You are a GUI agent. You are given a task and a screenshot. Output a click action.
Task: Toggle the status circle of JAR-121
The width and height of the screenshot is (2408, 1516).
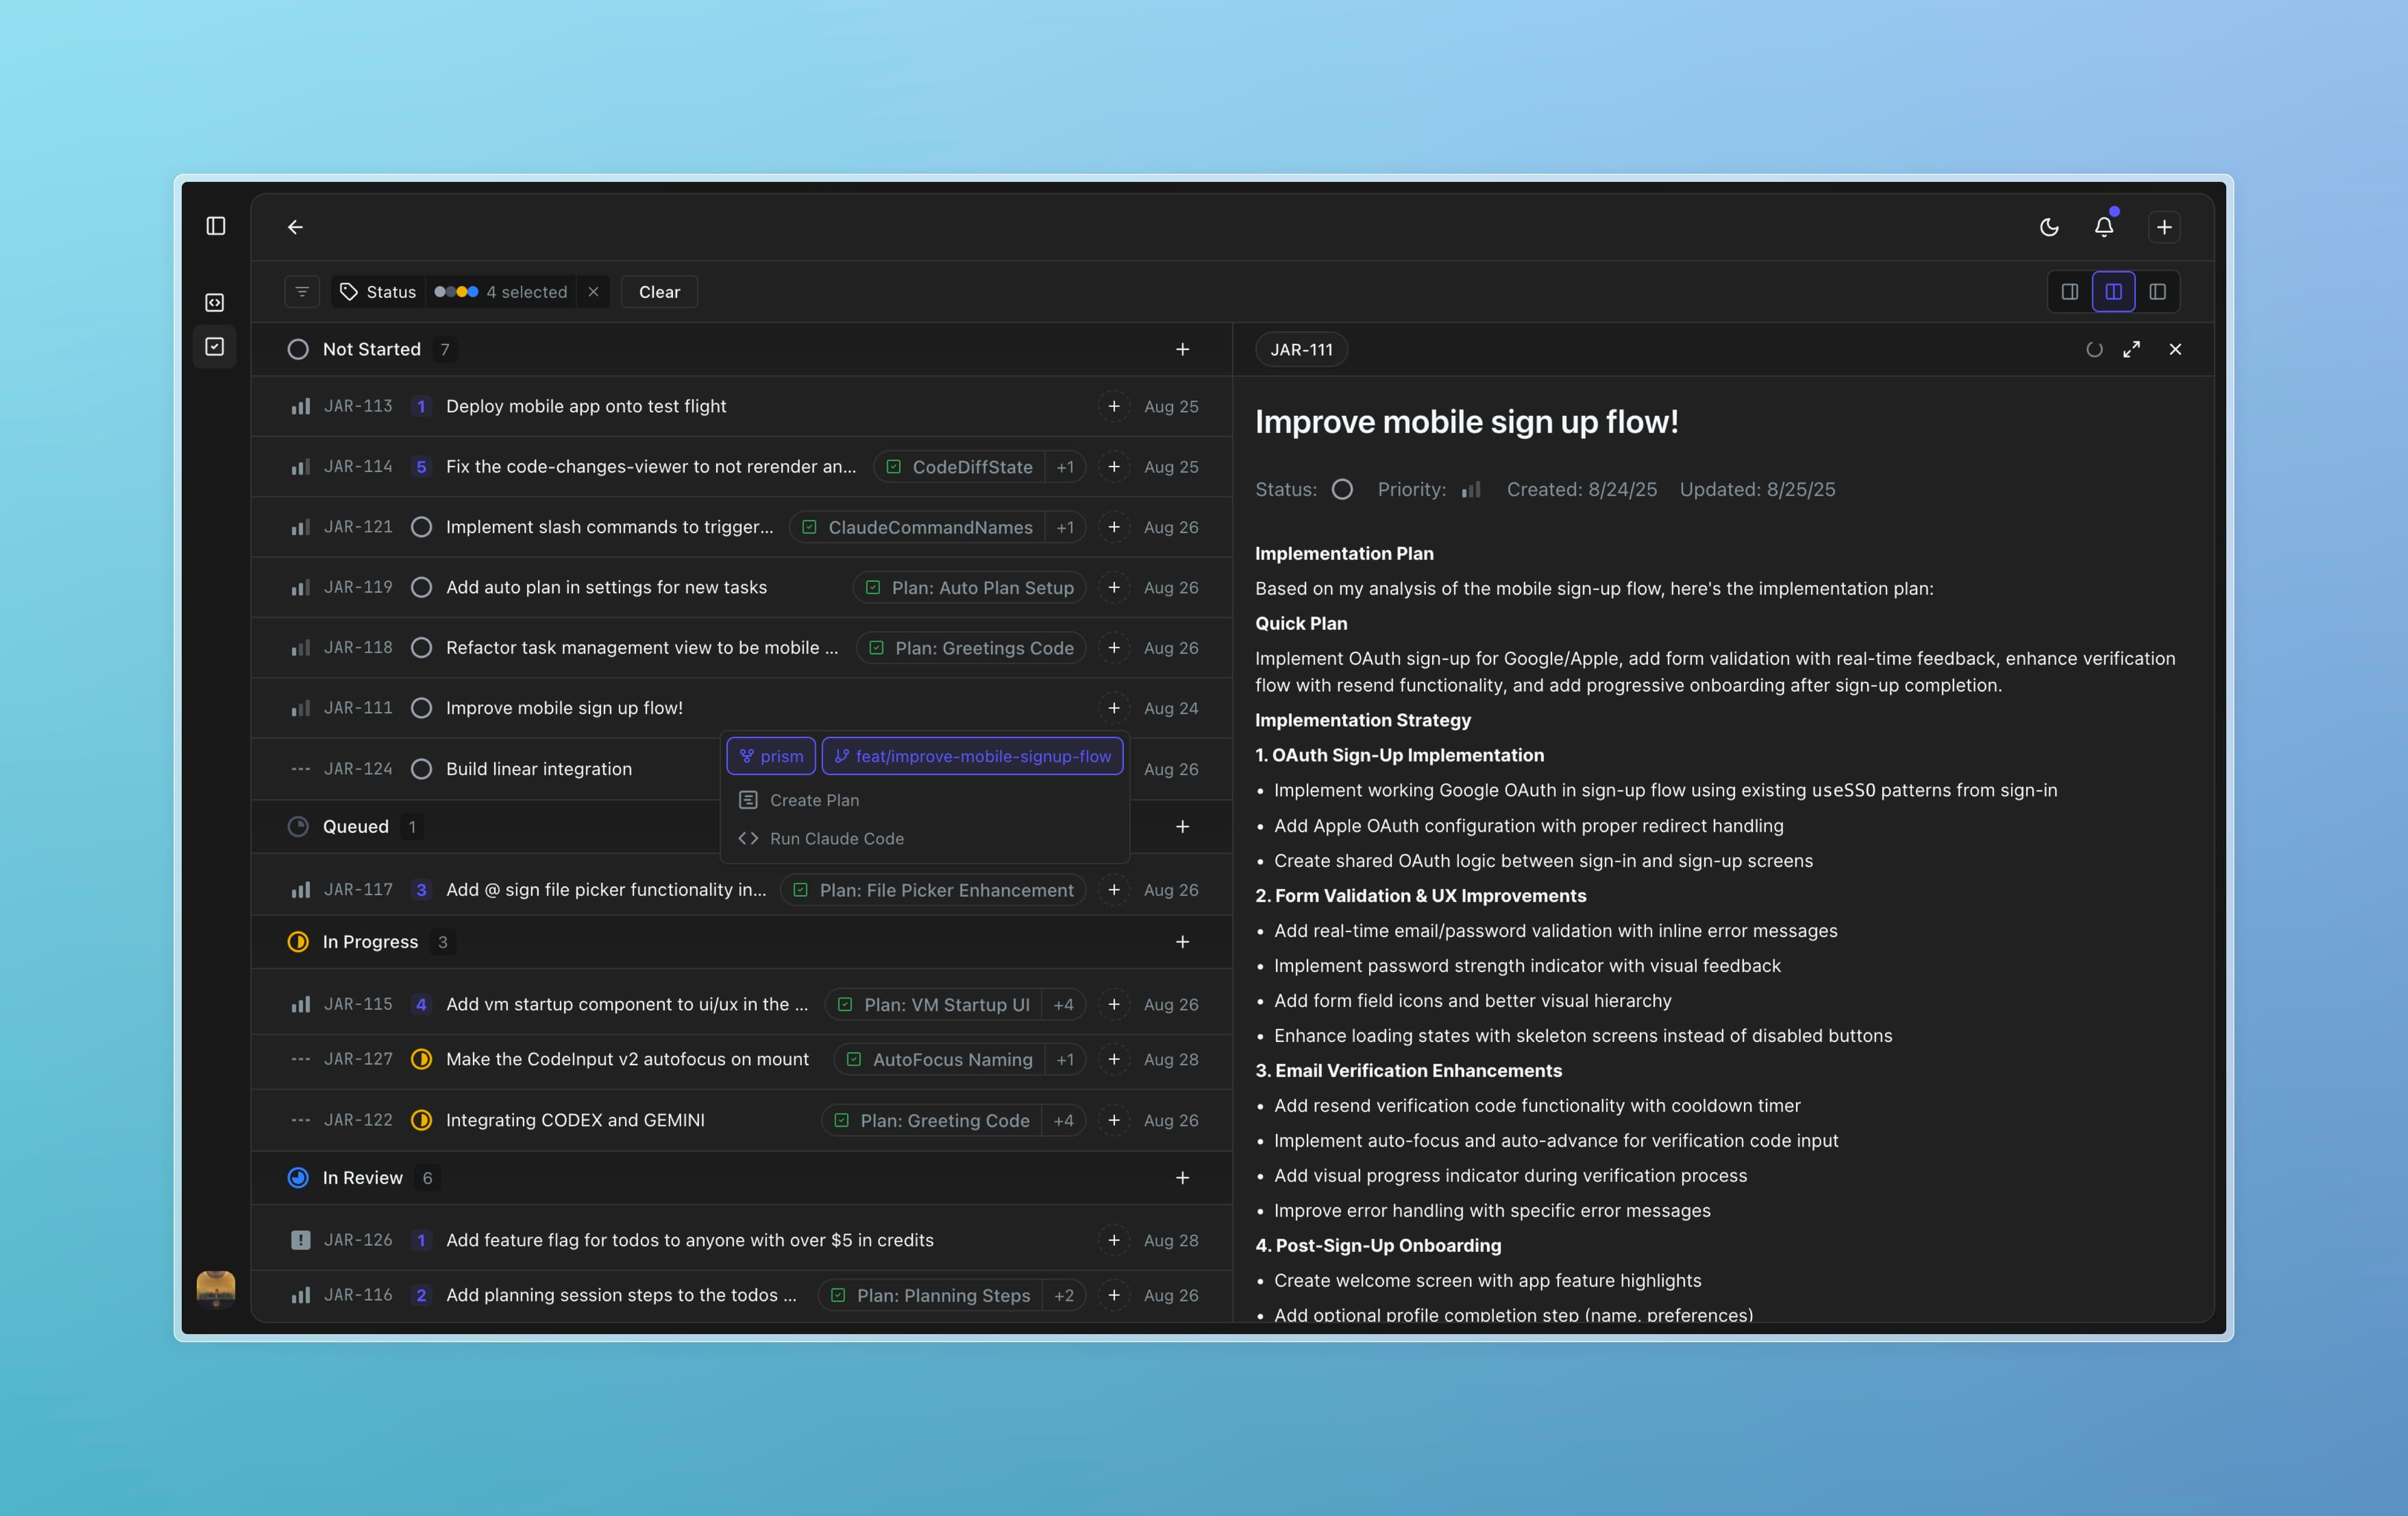pos(422,527)
